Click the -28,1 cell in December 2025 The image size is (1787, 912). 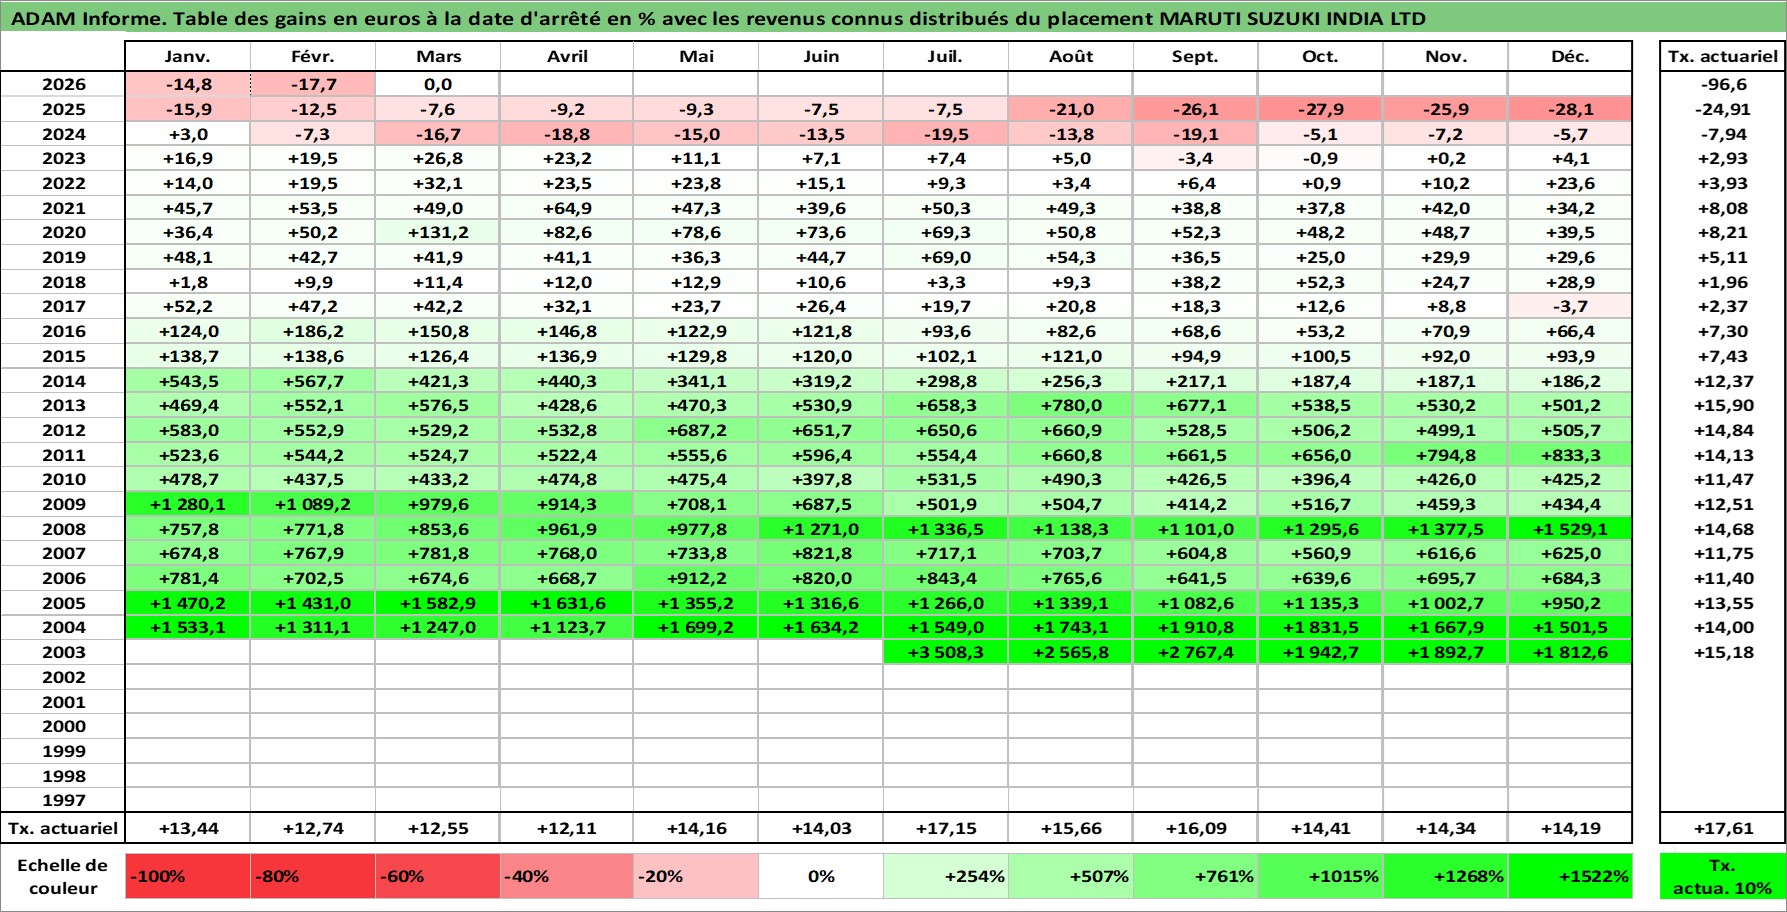(x=1570, y=109)
